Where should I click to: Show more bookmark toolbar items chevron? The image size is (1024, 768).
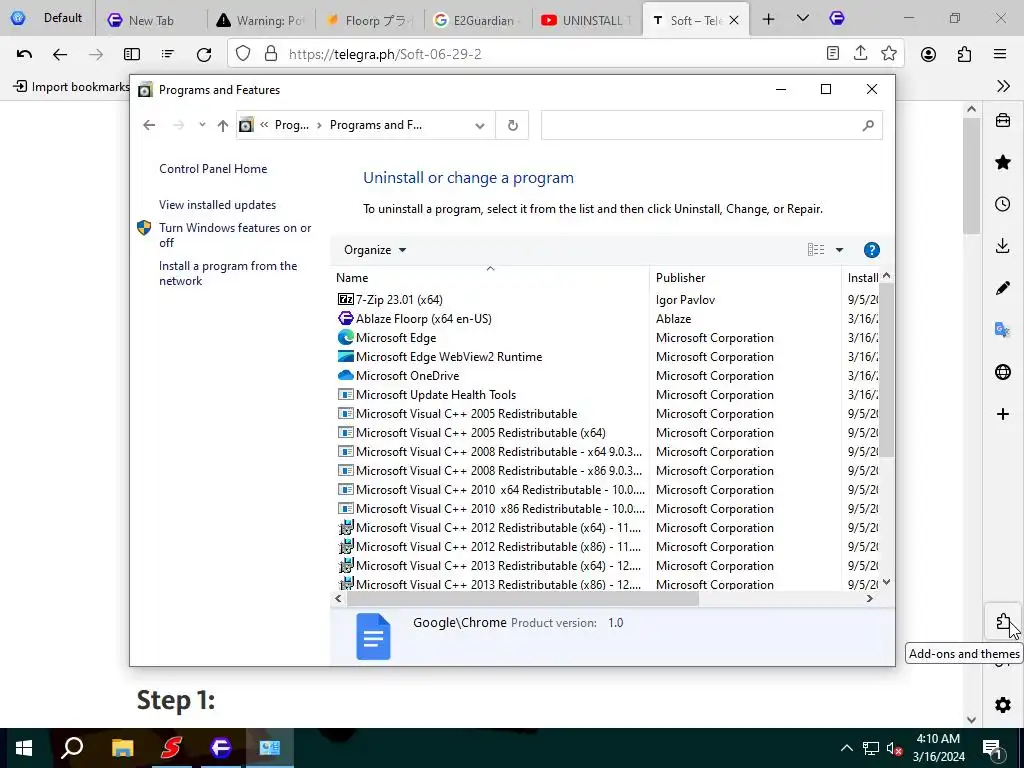[1003, 86]
